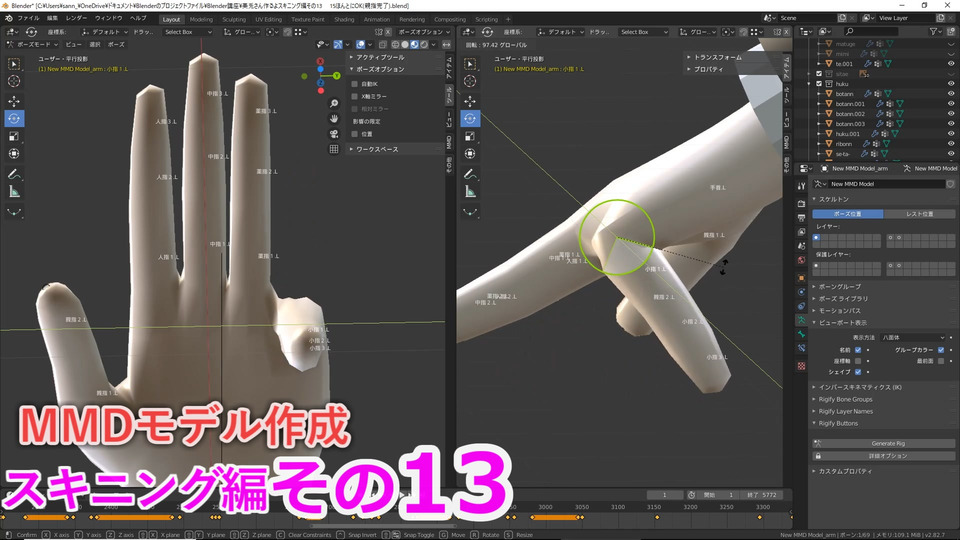Screen dimensions: 960x540
Task: Select the Move tool in left viewport
Action: (x=14, y=101)
